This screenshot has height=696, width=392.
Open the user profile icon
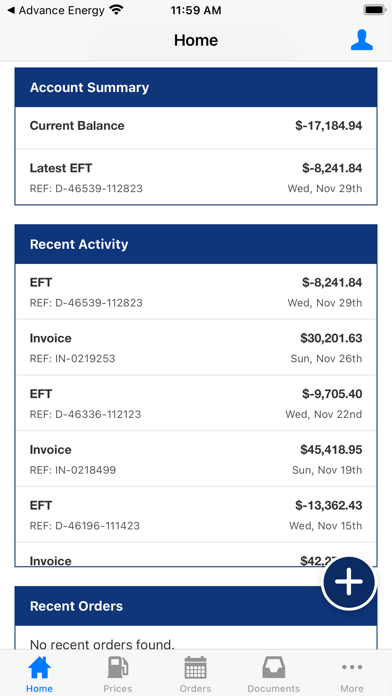361,40
